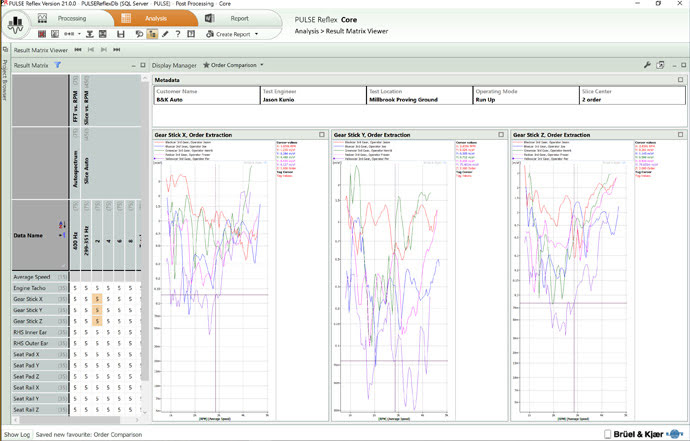Image resolution: width=690 pixels, height=441 pixels.
Task: Jump to last result with the fast-forward icon
Action: point(117,50)
